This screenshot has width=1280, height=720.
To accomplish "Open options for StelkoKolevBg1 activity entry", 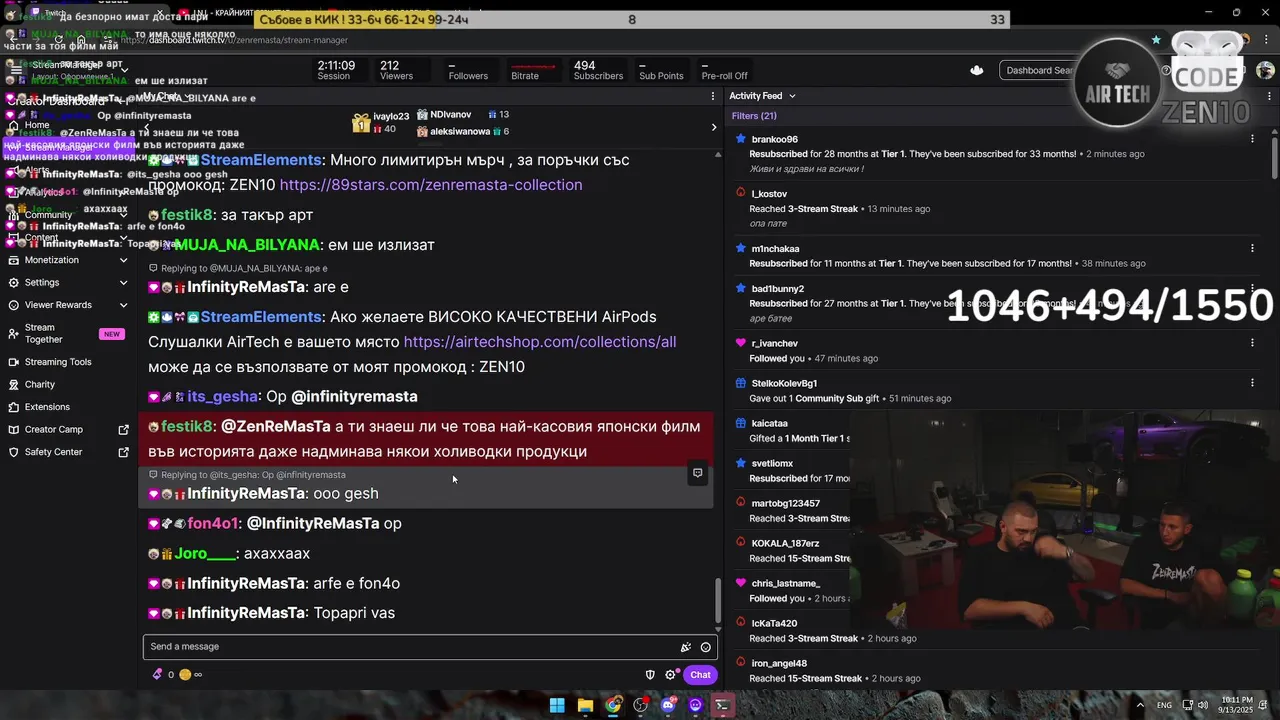I will click(1252, 383).
